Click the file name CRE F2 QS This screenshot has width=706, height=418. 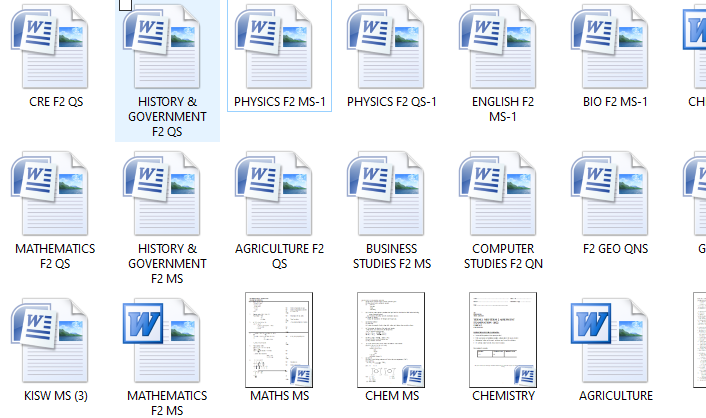56,102
